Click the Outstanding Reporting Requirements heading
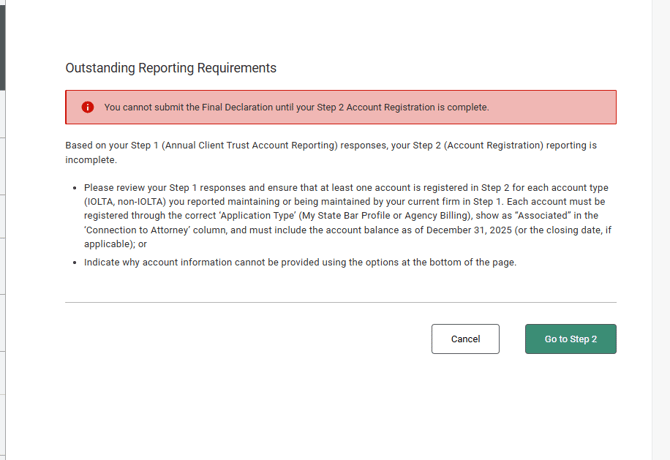 (170, 68)
